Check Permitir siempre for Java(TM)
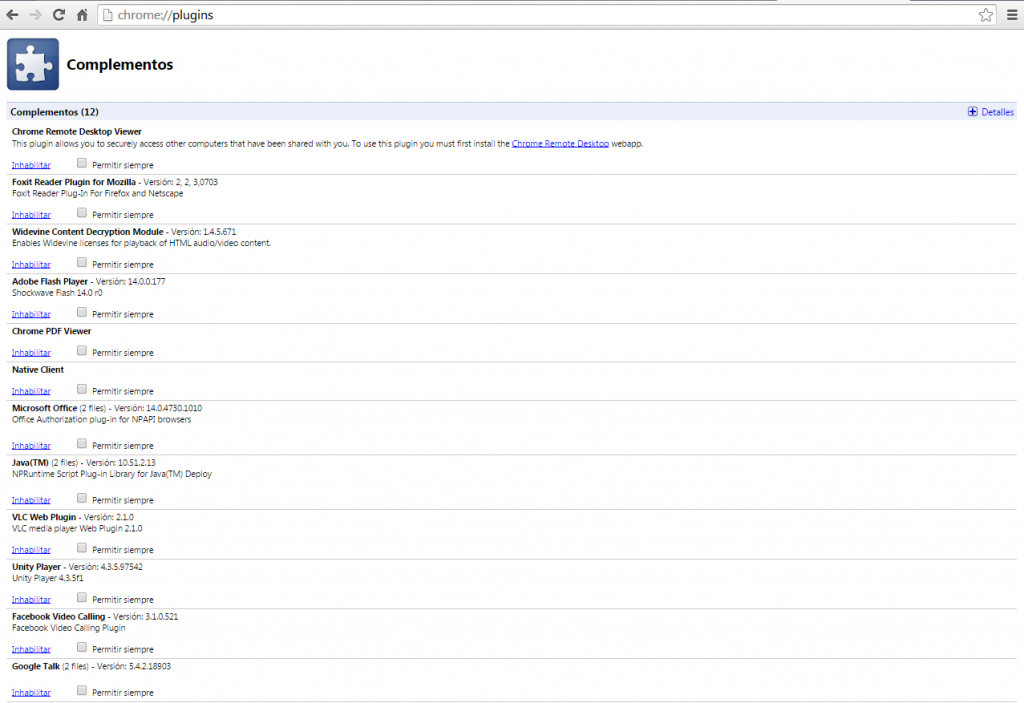This screenshot has width=1024, height=703. point(81,497)
